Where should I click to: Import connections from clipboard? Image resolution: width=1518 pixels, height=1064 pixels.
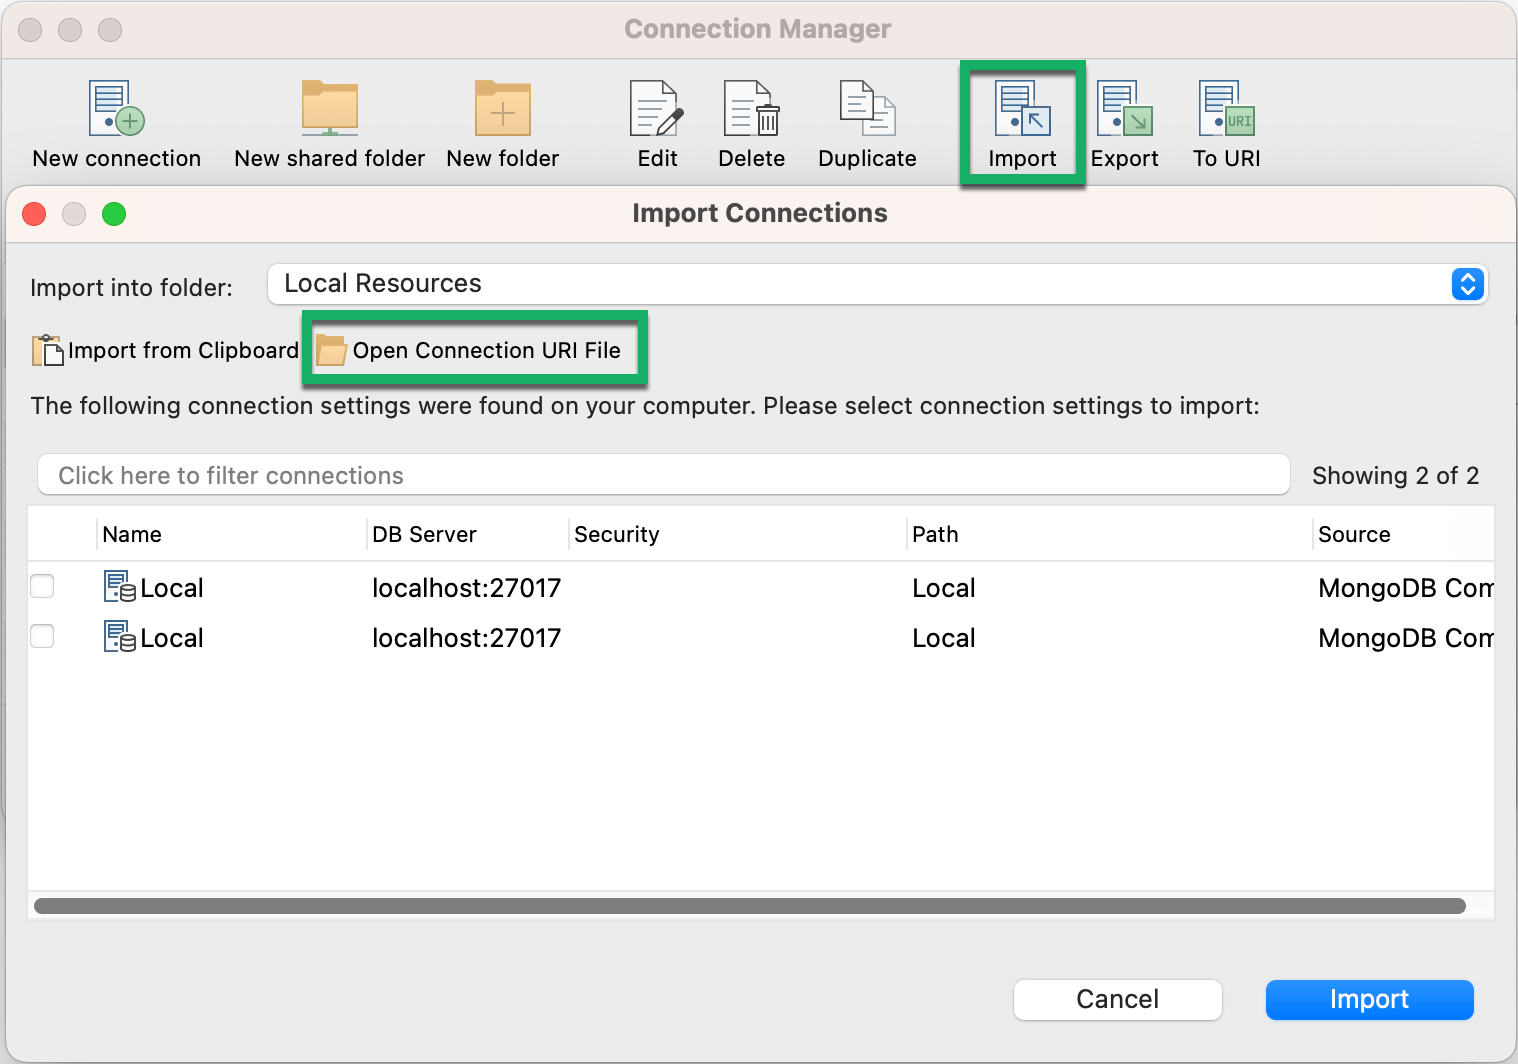(165, 350)
